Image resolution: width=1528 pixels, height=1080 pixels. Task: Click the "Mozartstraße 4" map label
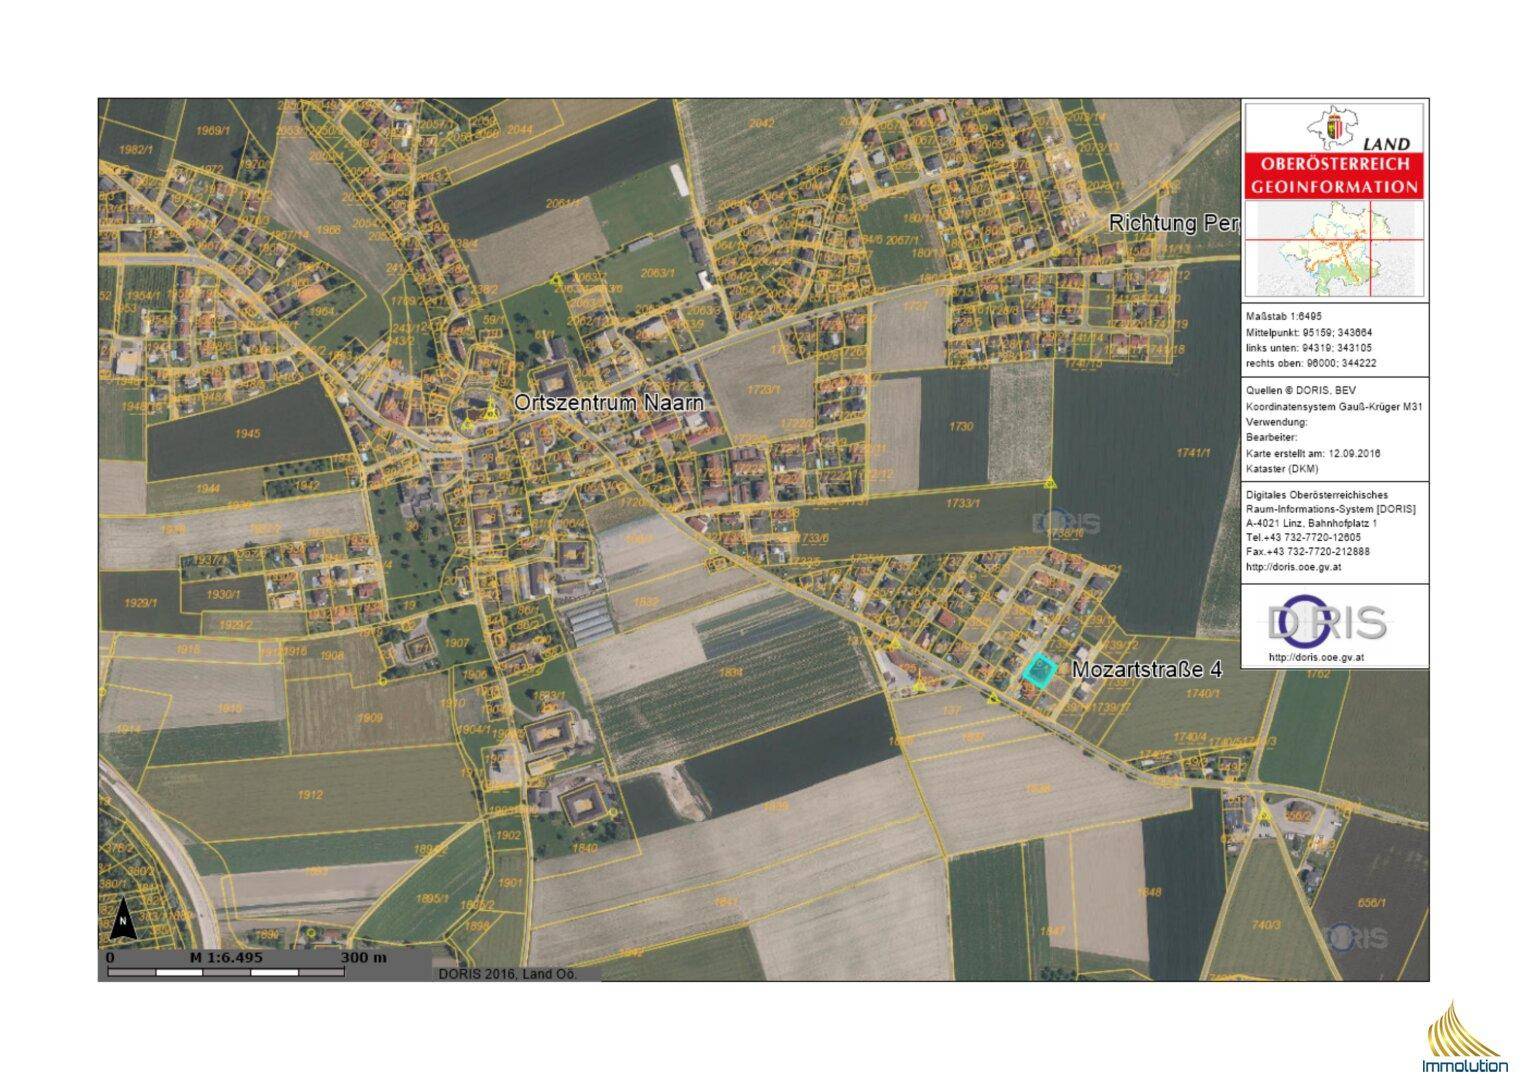click(1146, 669)
